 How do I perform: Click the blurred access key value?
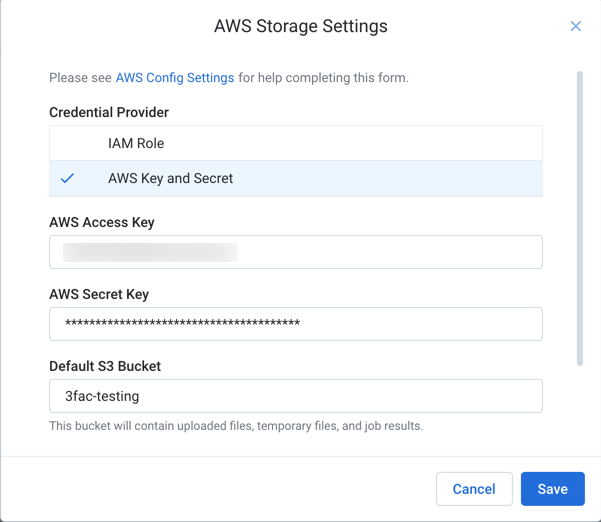click(x=150, y=252)
